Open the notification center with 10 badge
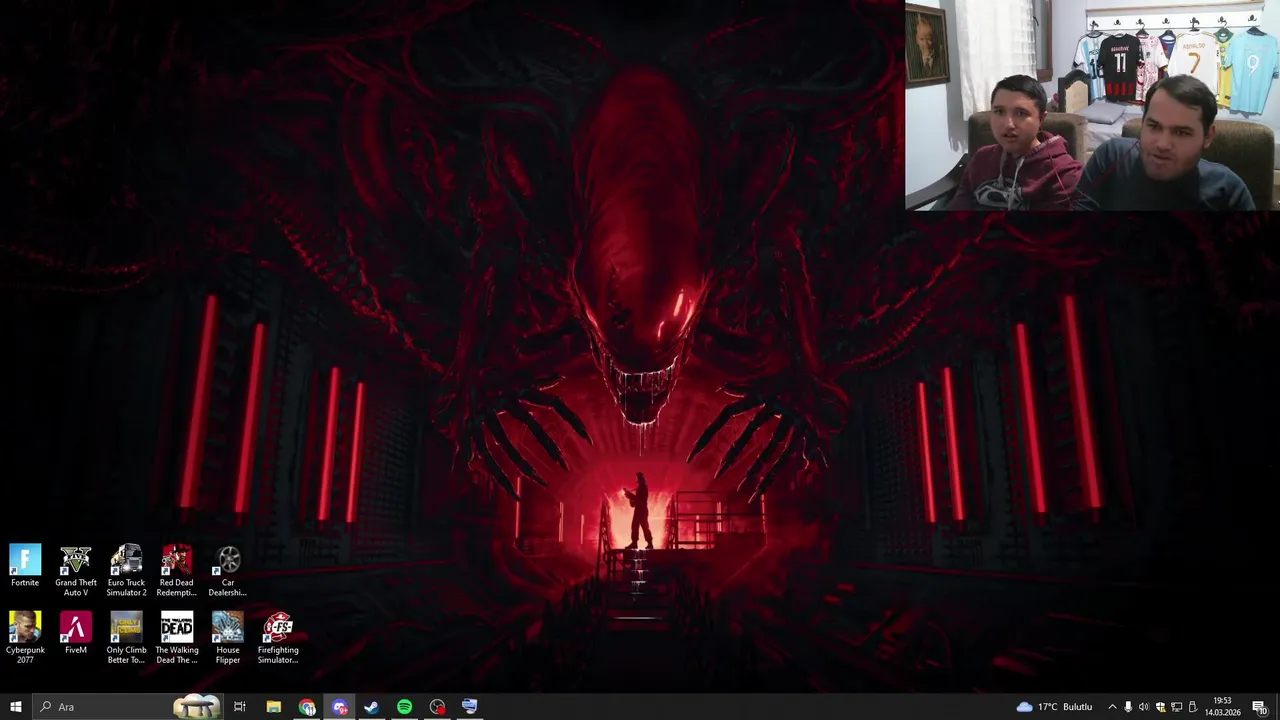1280x720 pixels. (x=1259, y=707)
